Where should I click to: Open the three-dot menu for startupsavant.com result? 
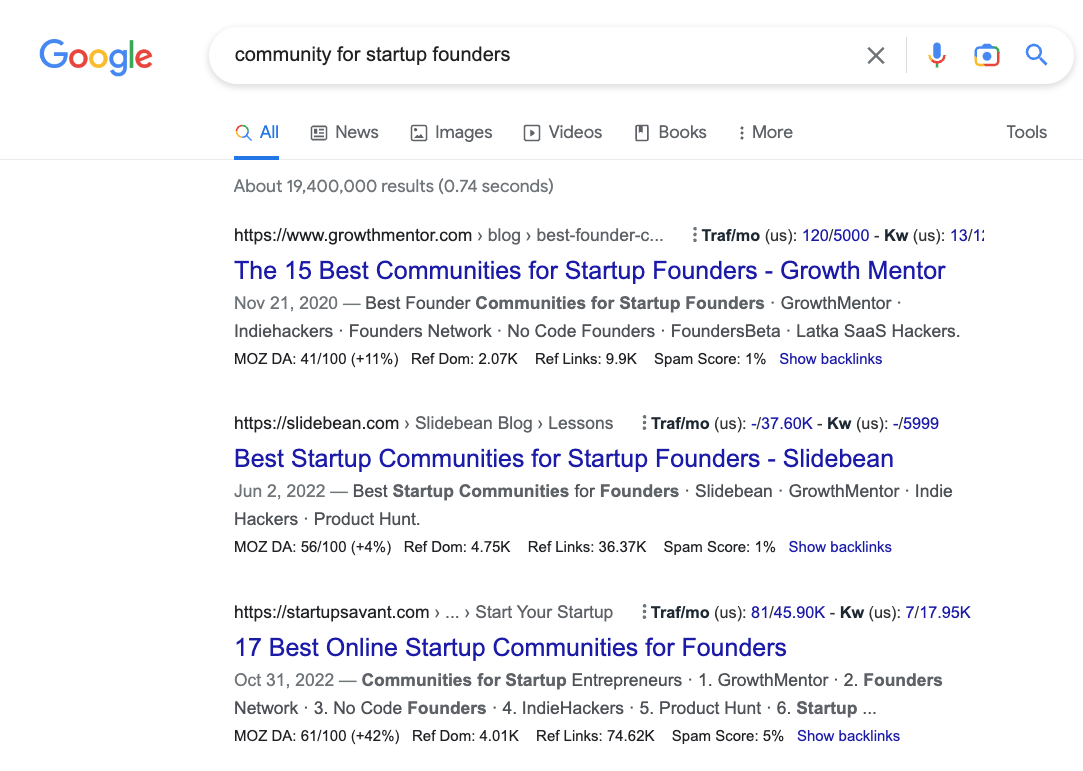pos(644,612)
